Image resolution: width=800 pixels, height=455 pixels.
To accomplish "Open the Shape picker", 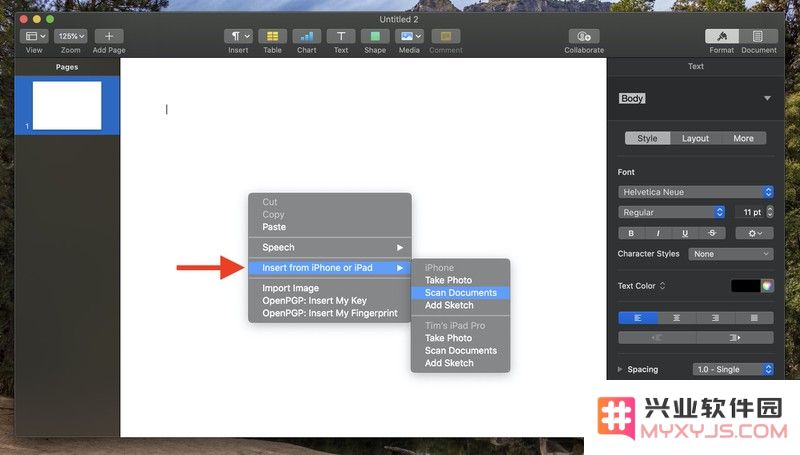I will click(x=375, y=36).
